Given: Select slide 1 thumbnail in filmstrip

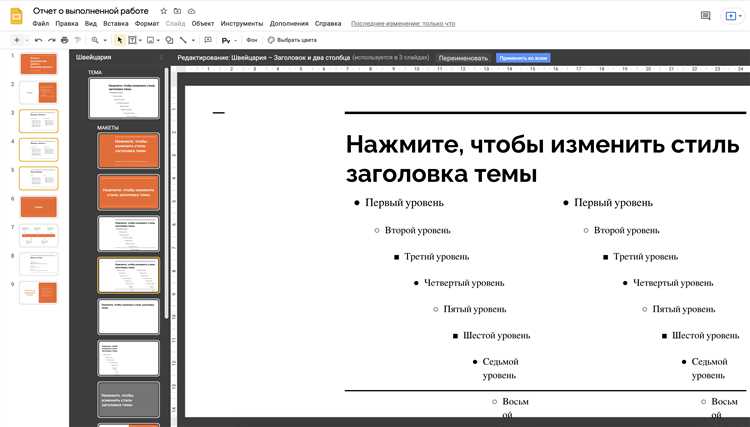Looking at the screenshot, I should [38, 64].
